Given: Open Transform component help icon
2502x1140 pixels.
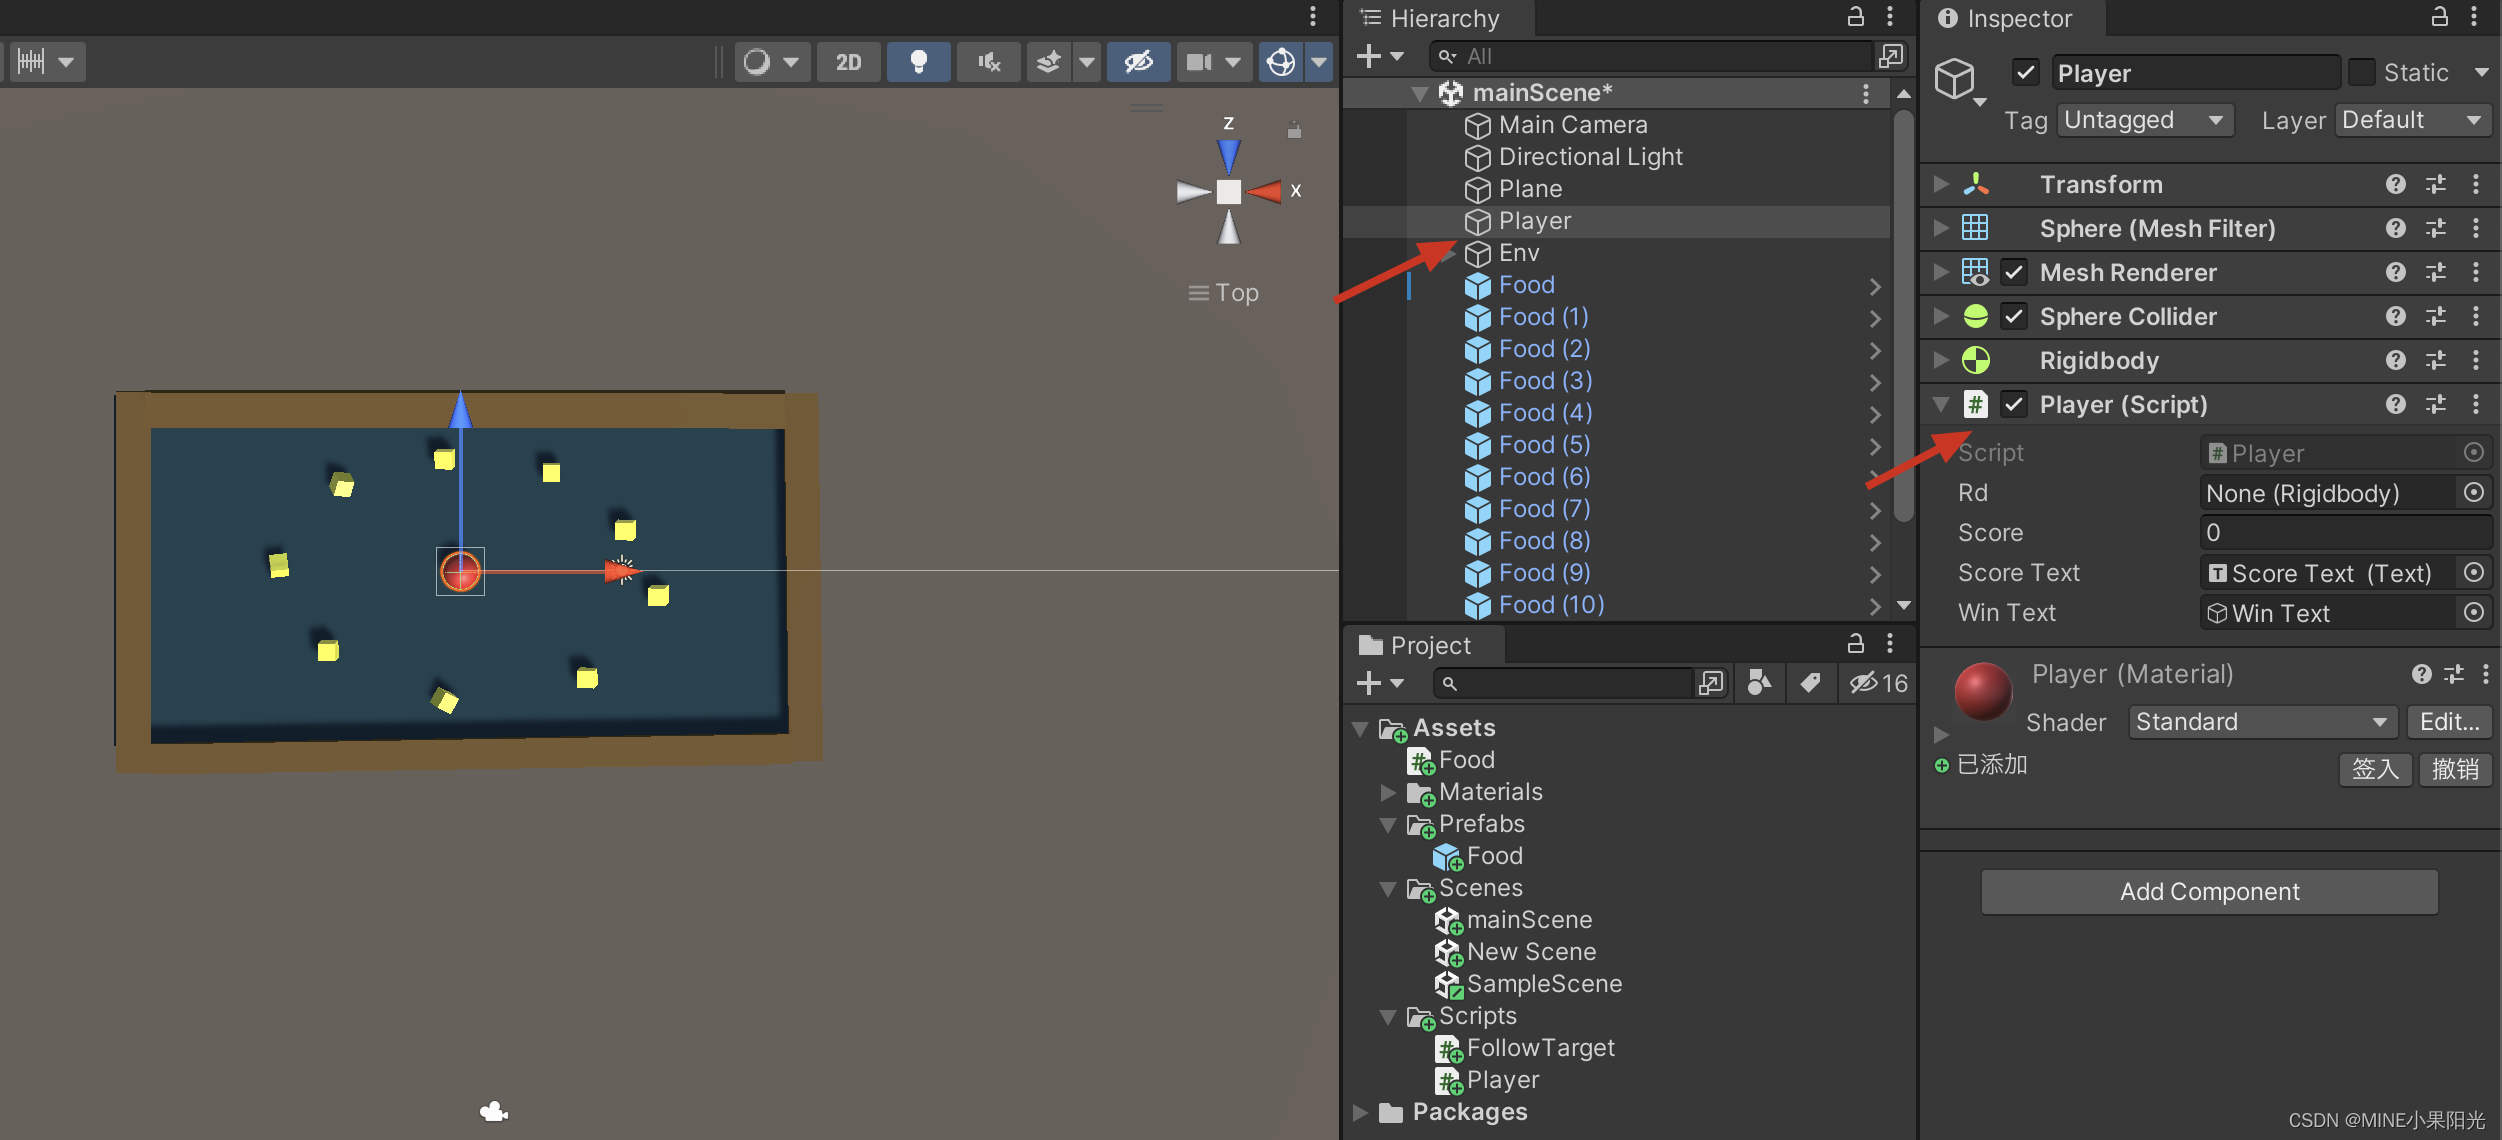Looking at the screenshot, I should pos(2395,184).
